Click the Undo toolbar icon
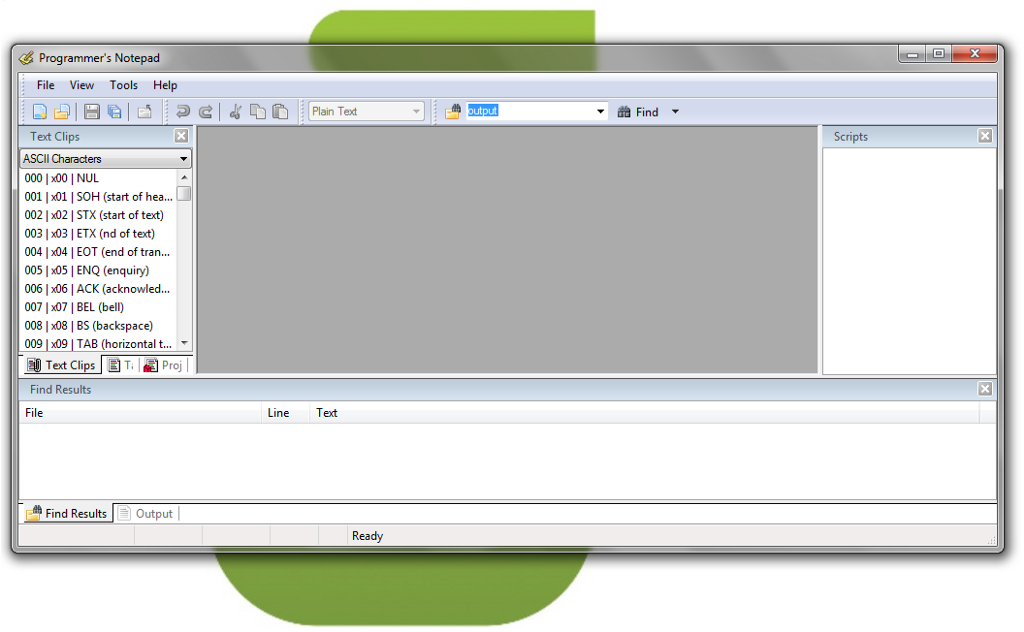Screen dimensions: 1024x632 tap(183, 112)
